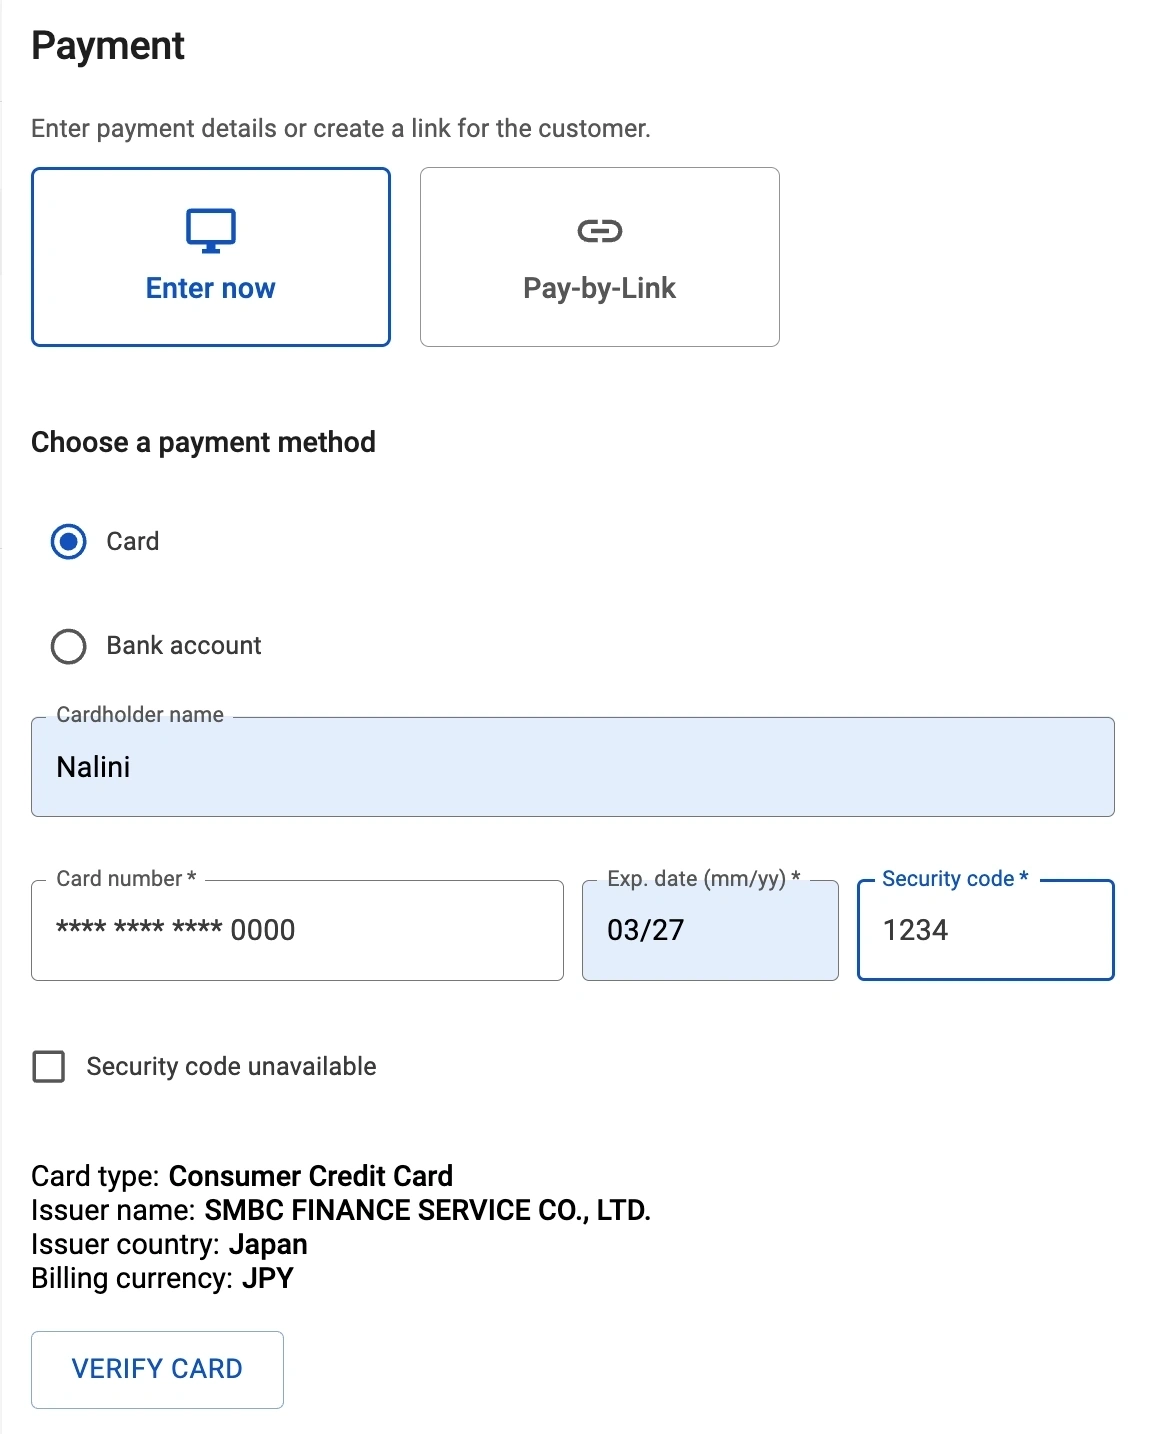1168x1434 pixels.
Task: Focus the Card number input field
Action: click(x=297, y=930)
